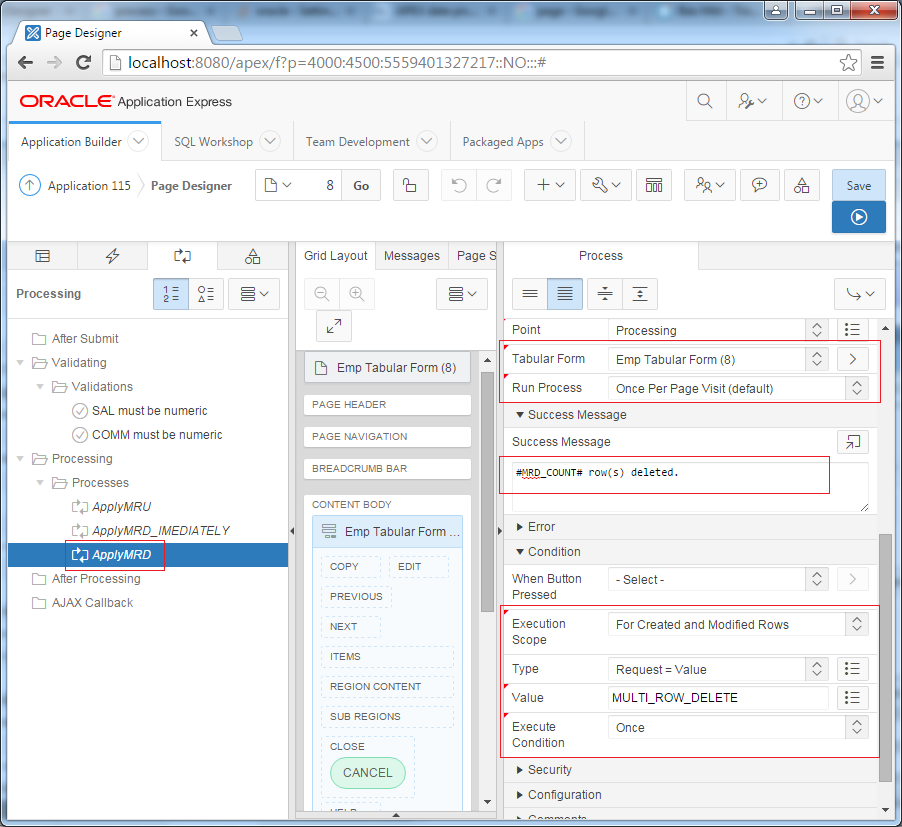This screenshot has height=827, width=902.
Task: Click the browser back arrow
Action: click(25, 62)
